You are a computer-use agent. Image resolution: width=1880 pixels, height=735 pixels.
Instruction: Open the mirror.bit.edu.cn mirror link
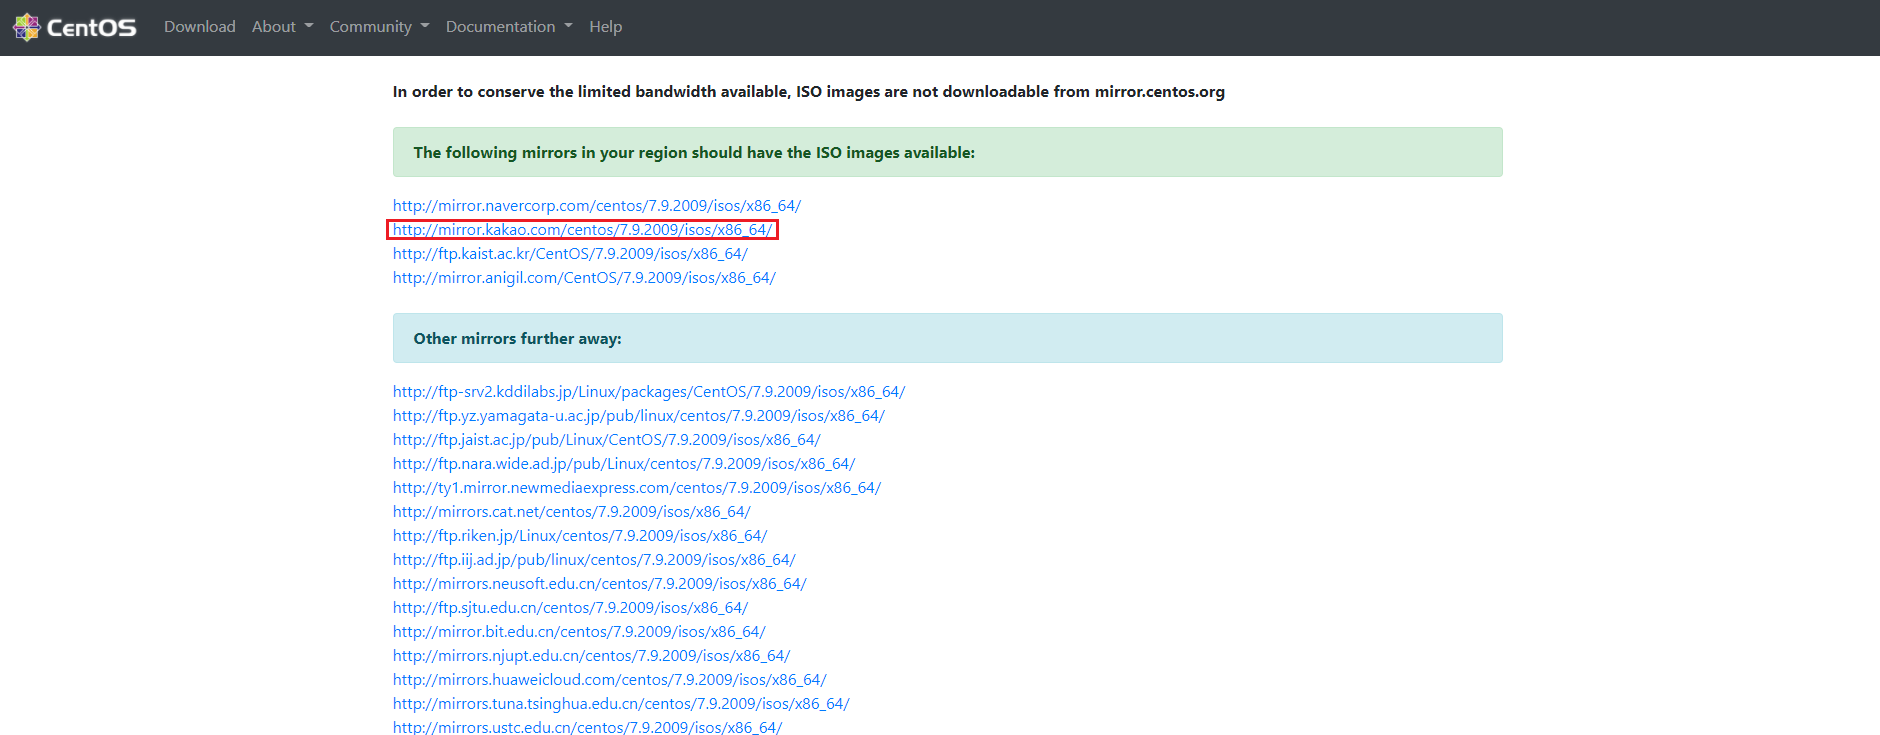click(579, 632)
